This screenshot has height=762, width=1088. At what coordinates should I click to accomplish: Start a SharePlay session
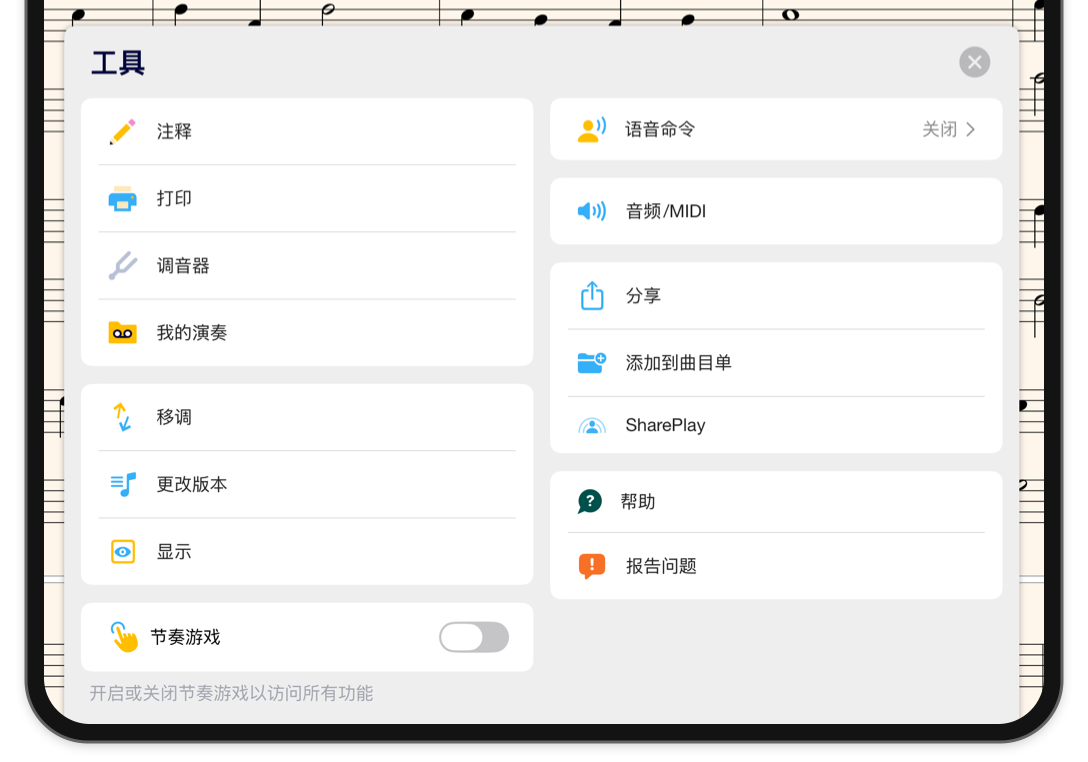click(x=776, y=425)
